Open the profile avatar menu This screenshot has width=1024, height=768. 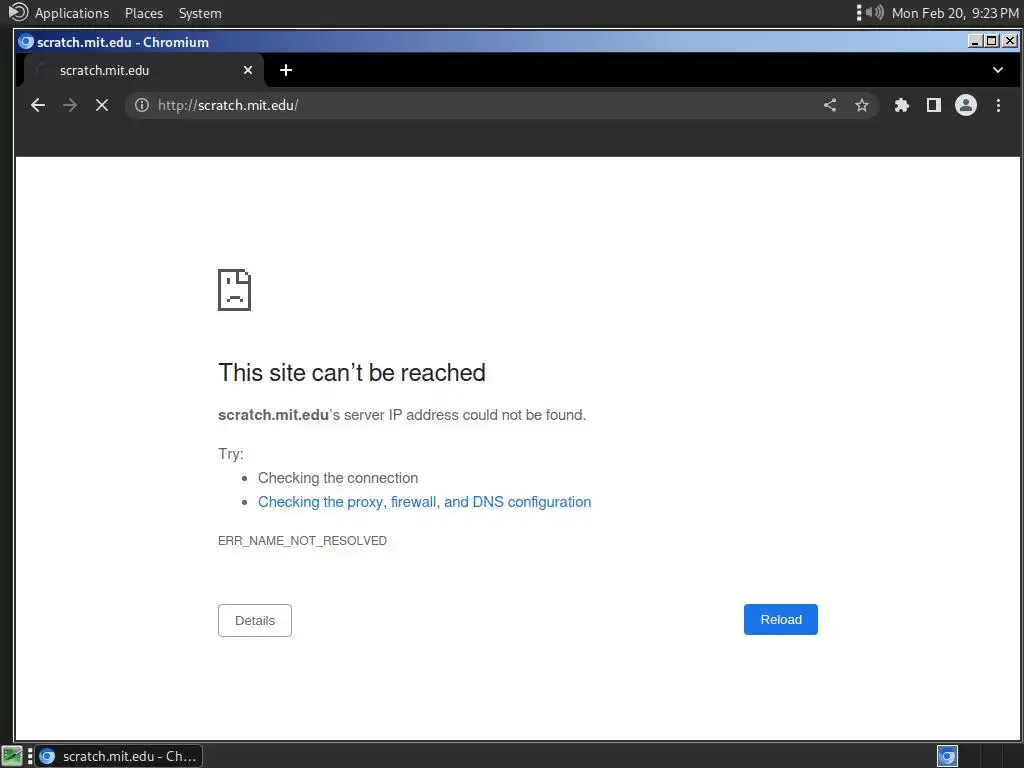966,105
